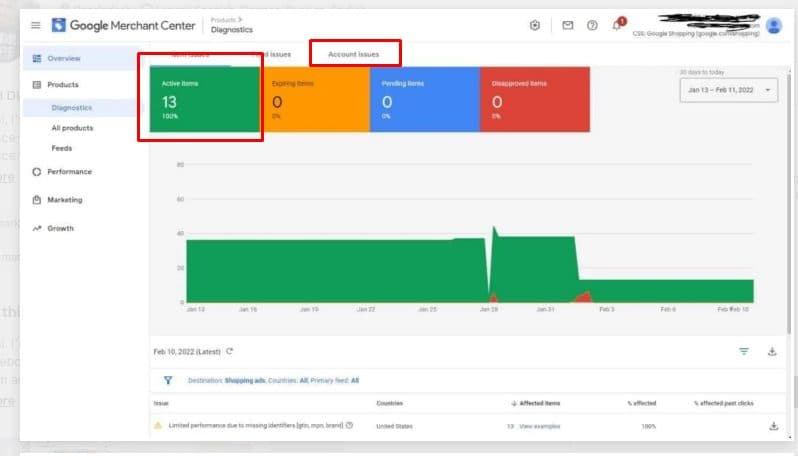Click the Issue column header
The image size is (798, 456).
161,404
